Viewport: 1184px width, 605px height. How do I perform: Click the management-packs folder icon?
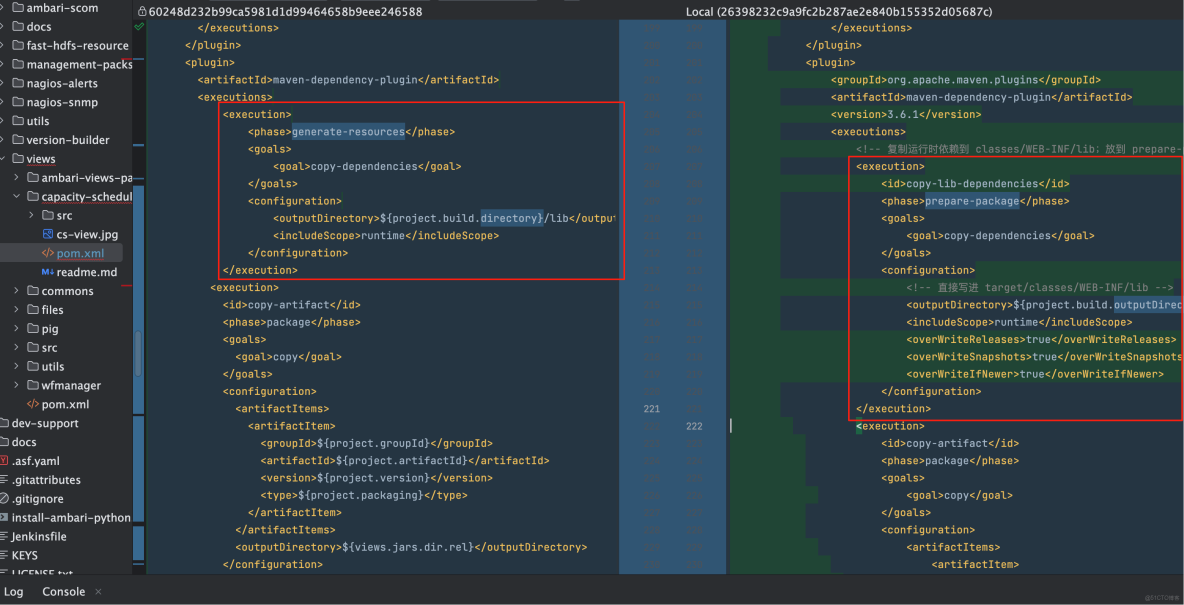[18, 64]
